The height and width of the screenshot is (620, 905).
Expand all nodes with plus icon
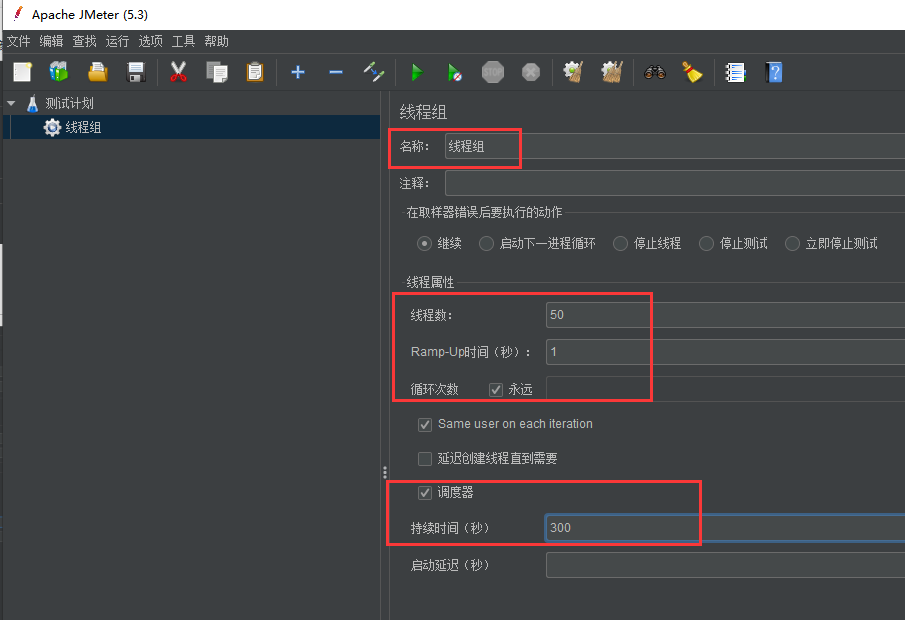pos(298,72)
